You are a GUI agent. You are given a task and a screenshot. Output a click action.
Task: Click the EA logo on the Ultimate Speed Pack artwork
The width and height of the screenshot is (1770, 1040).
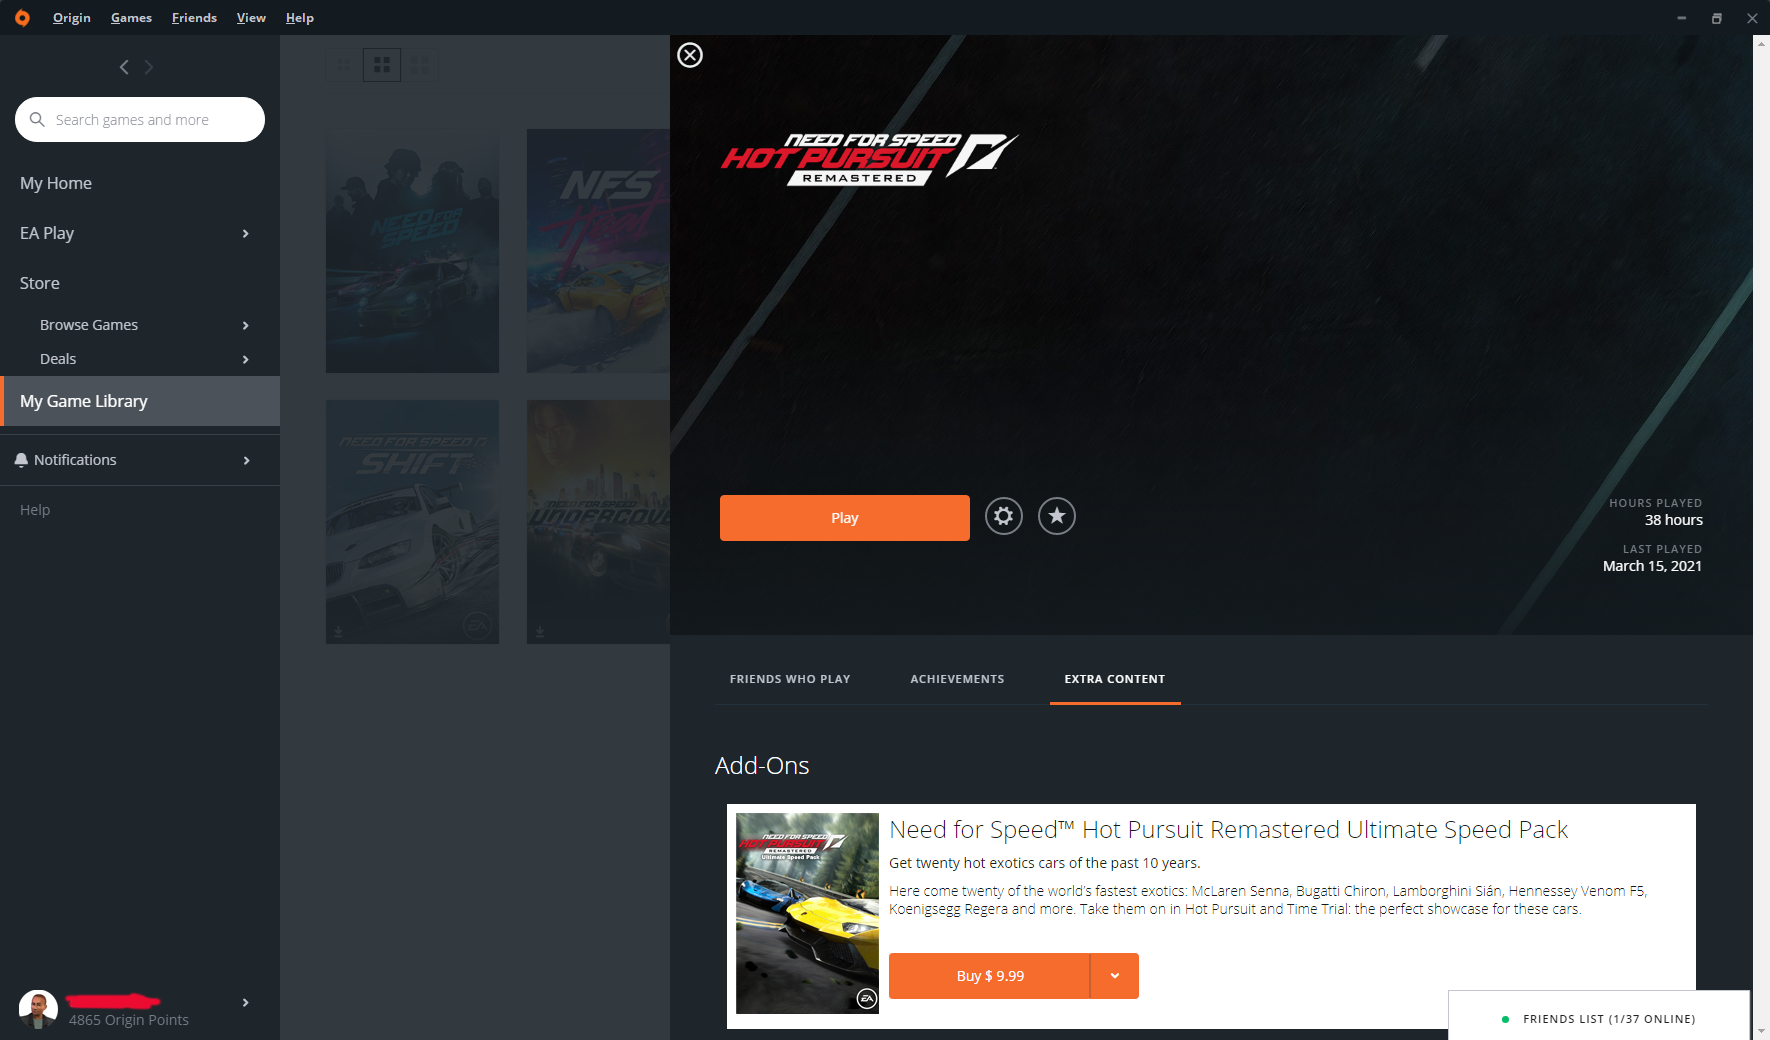[x=864, y=997]
